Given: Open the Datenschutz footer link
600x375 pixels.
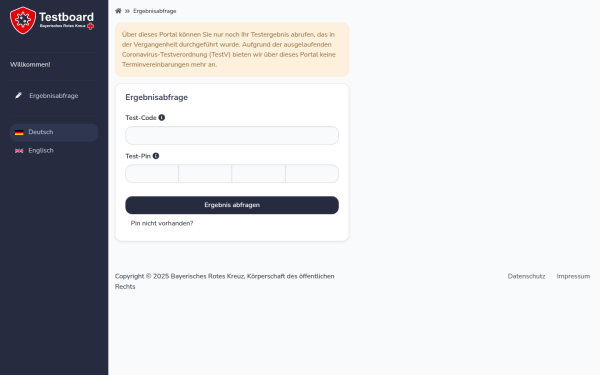Looking at the screenshot, I should 526,276.
